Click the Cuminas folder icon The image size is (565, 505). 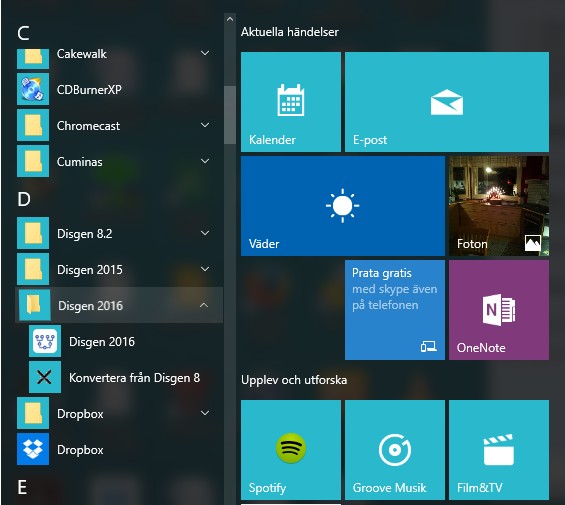point(33,161)
